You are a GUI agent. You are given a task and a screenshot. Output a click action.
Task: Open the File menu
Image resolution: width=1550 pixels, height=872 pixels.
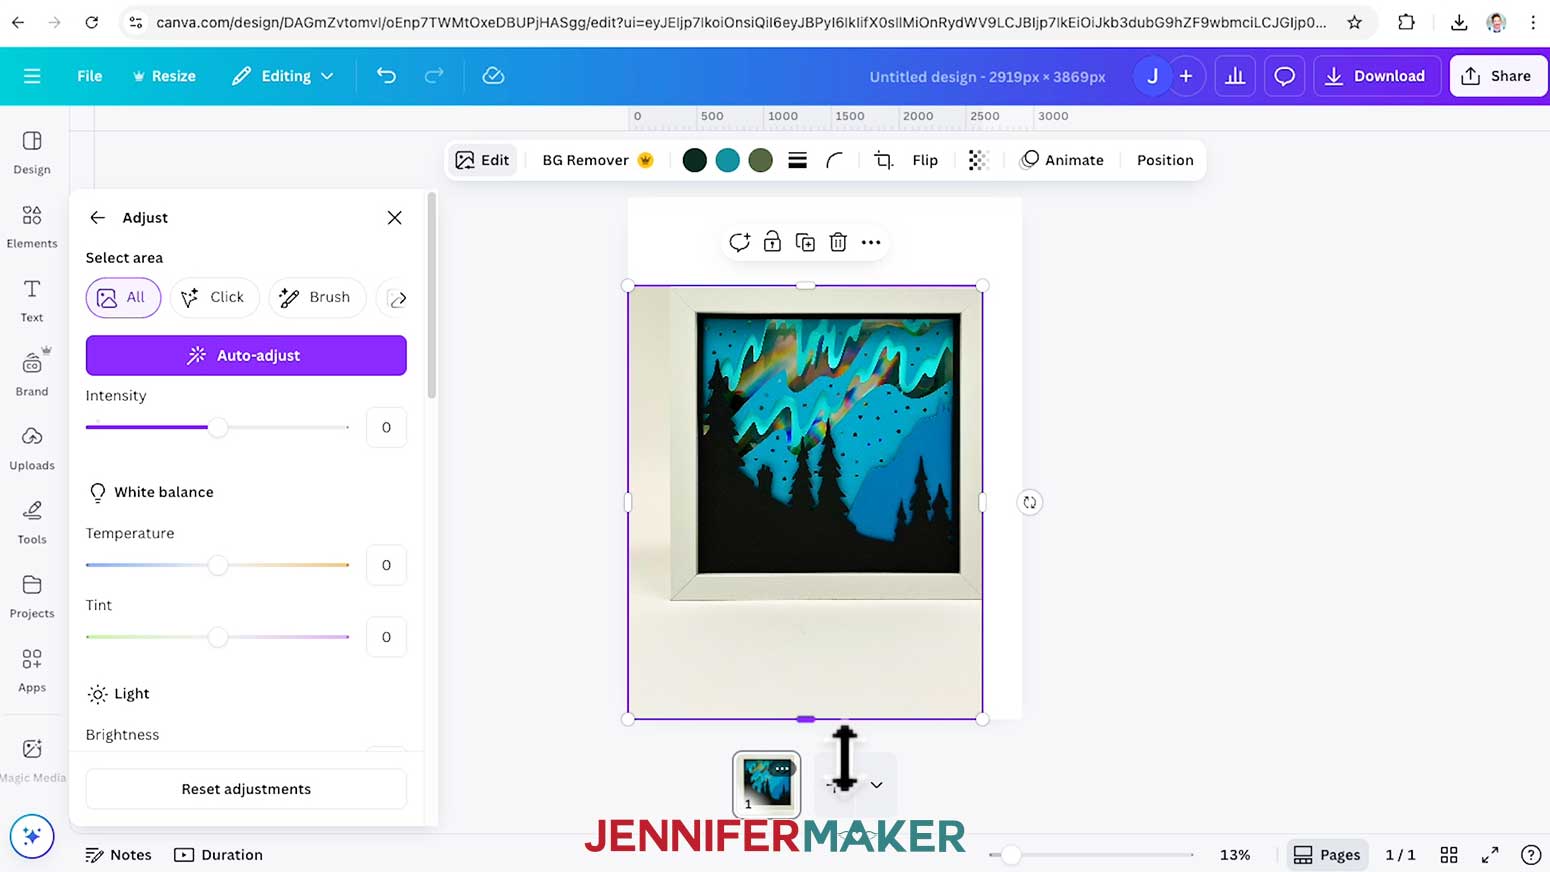click(90, 76)
